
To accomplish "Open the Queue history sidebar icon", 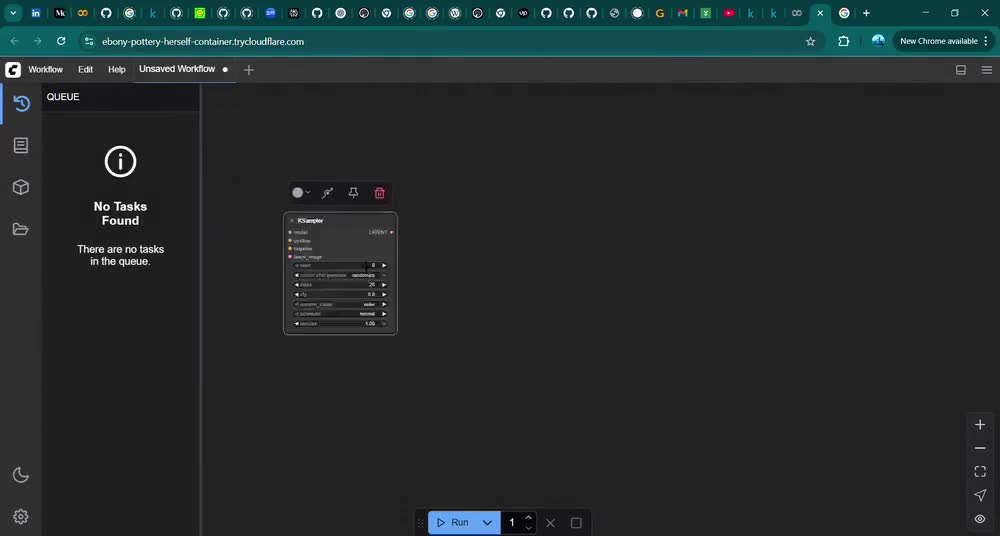I will click(21, 103).
